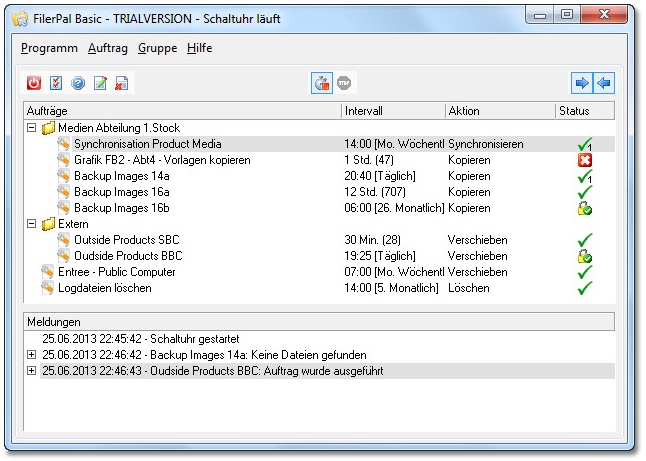This screenshot has width=646, height=461.
Task: Click the edit job pencil icon
Action: coord(99,83)
